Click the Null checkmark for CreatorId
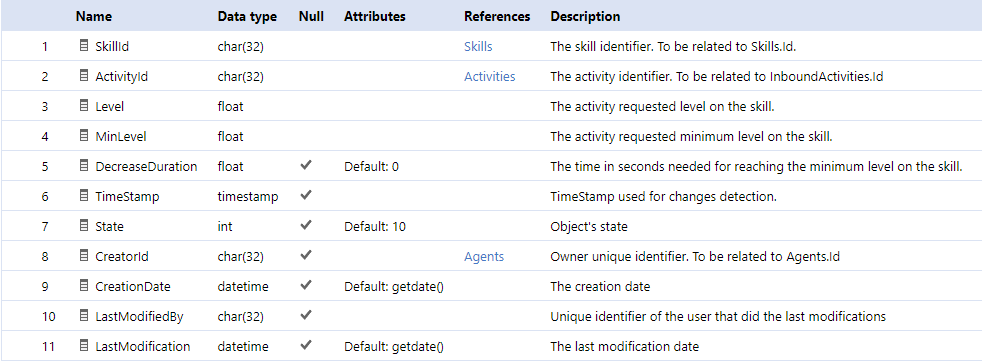 306,256
